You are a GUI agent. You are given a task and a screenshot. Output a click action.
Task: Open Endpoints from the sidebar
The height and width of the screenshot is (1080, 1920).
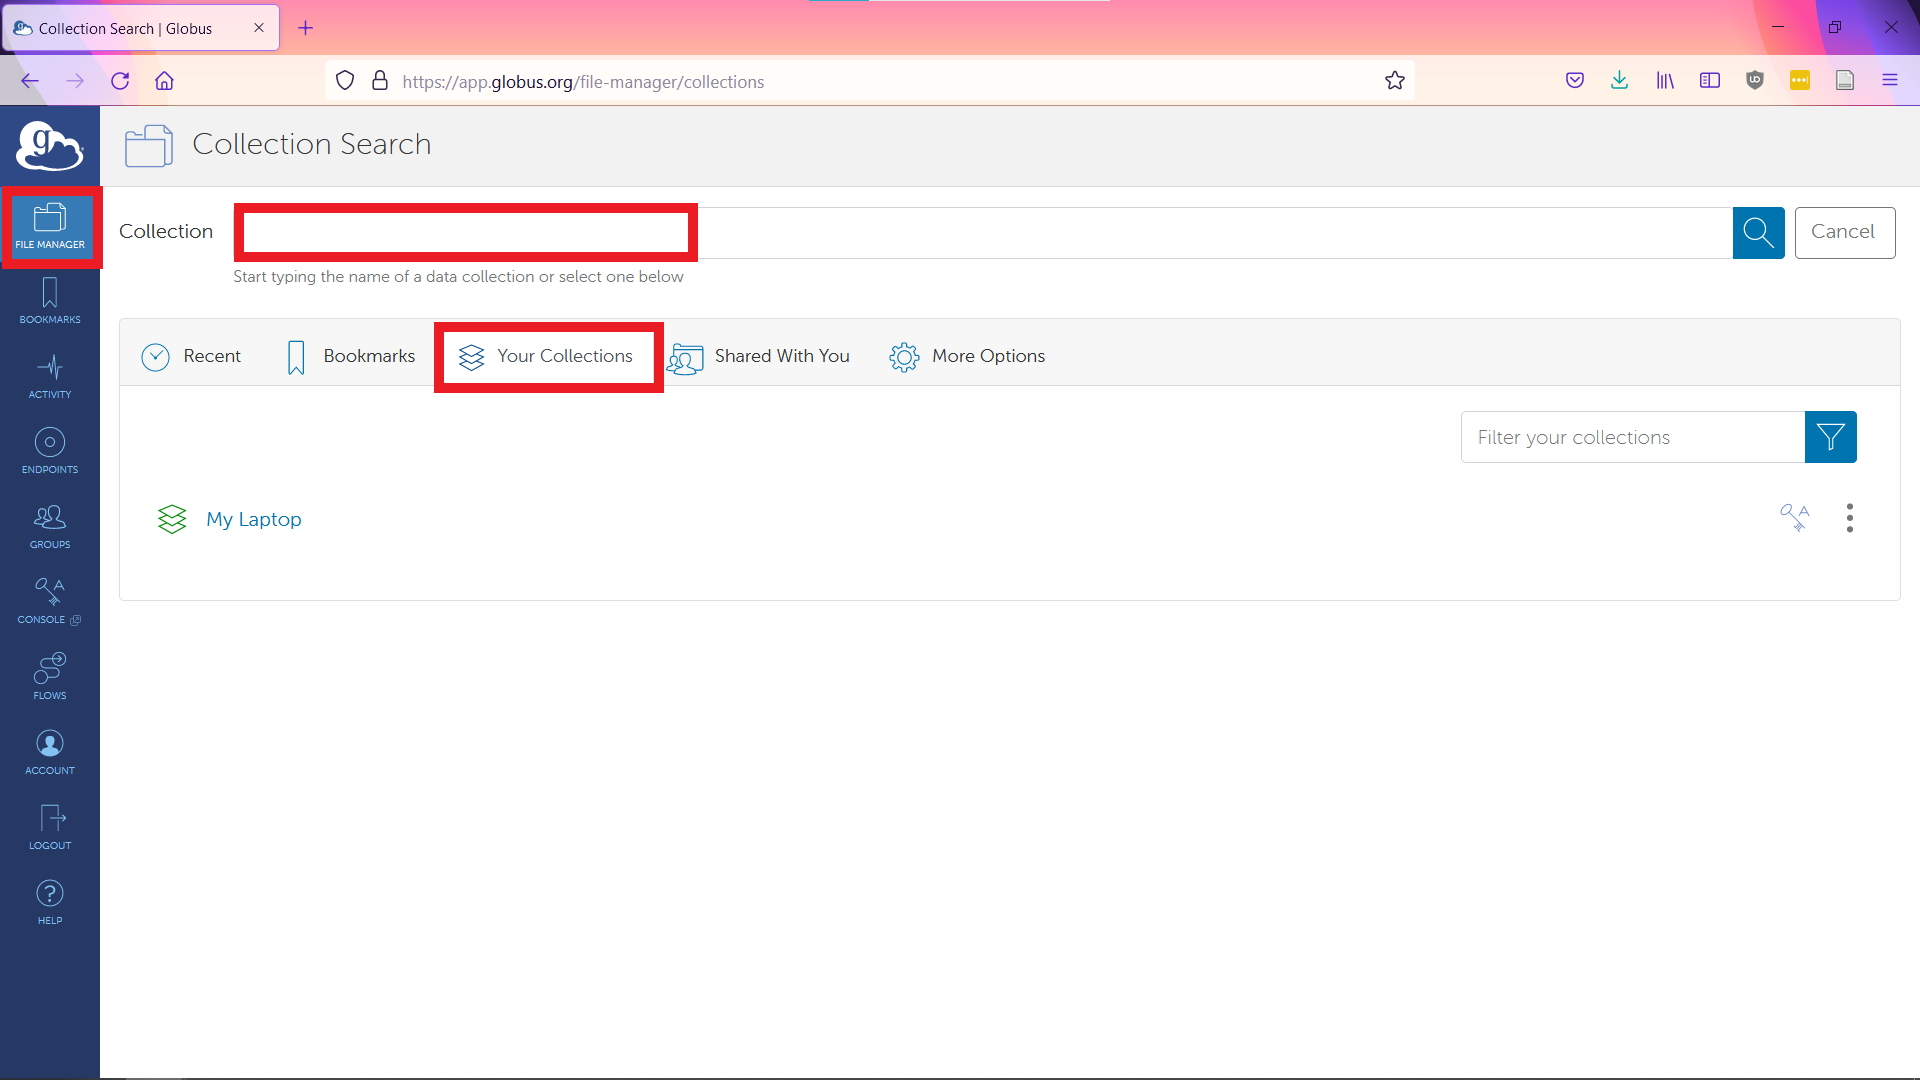pyautogui.click(x=49, y=451)
